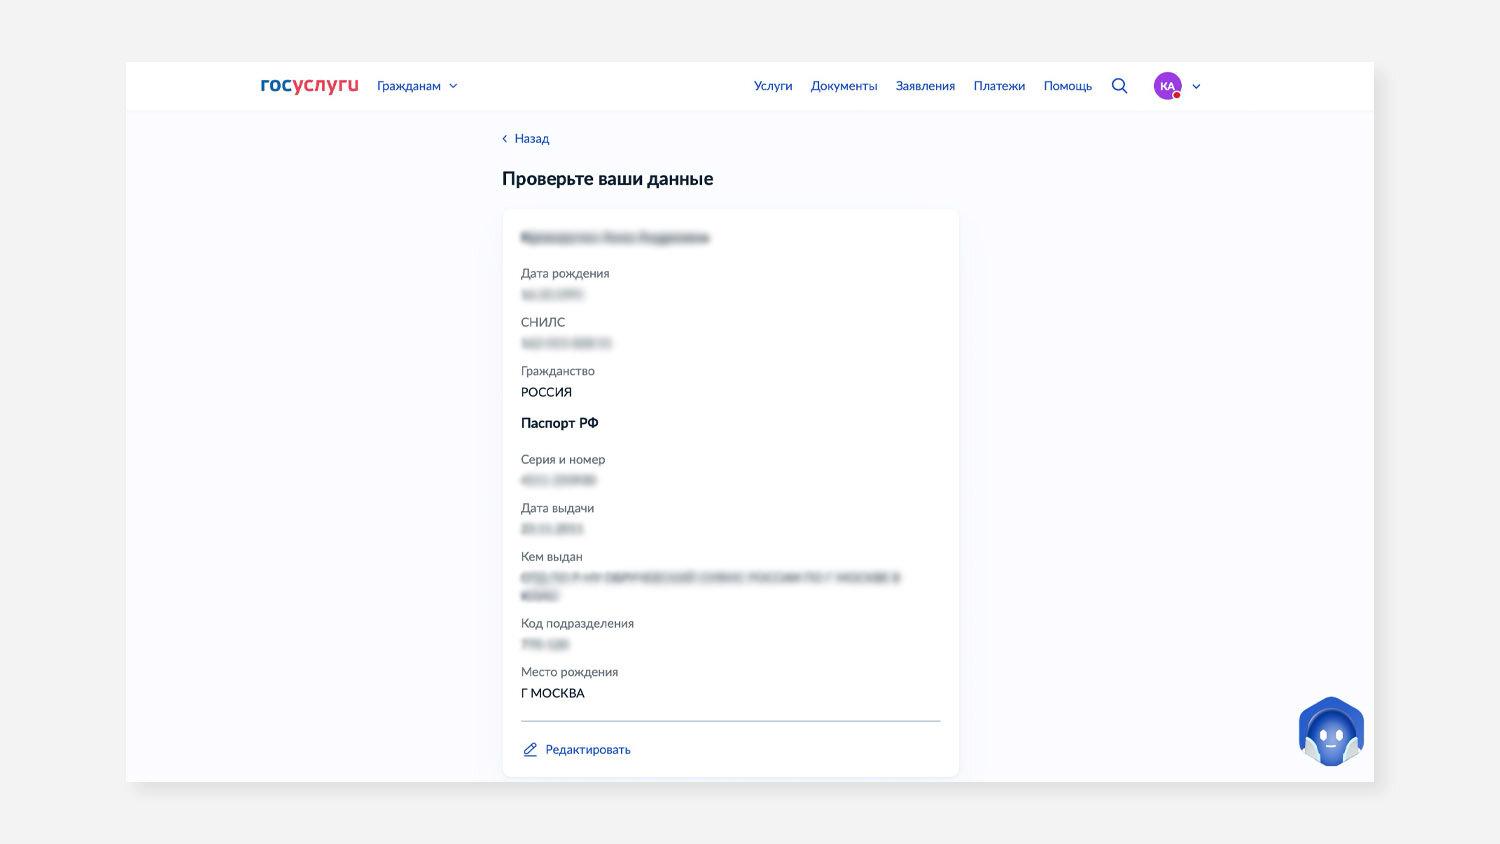
Task: Open the Услуги menu item
Action: click(773, 86)
